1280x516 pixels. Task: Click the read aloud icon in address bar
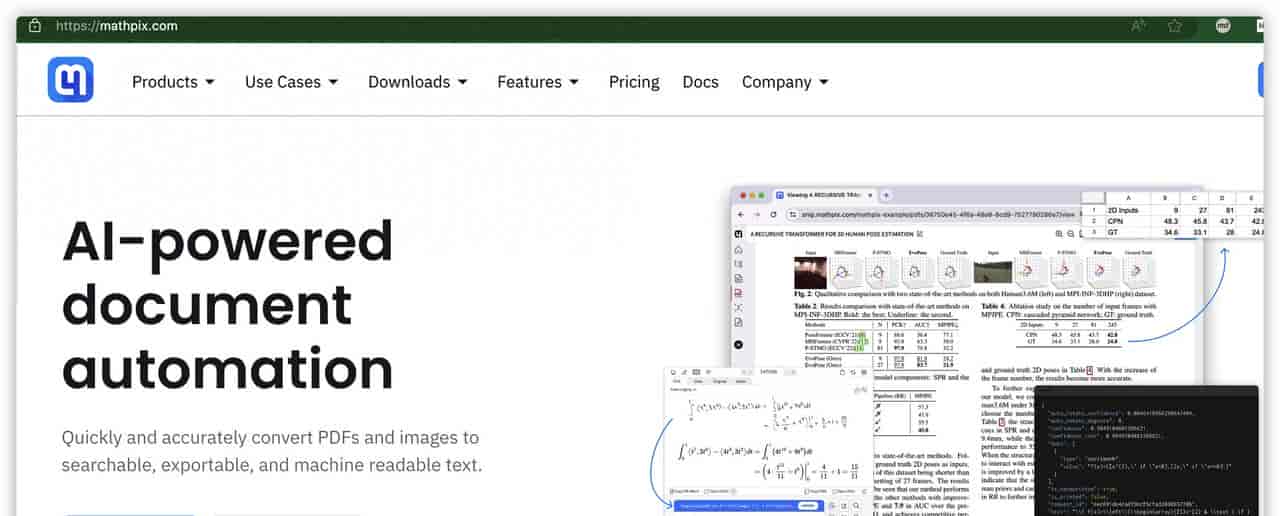(x=1138, y=26)
